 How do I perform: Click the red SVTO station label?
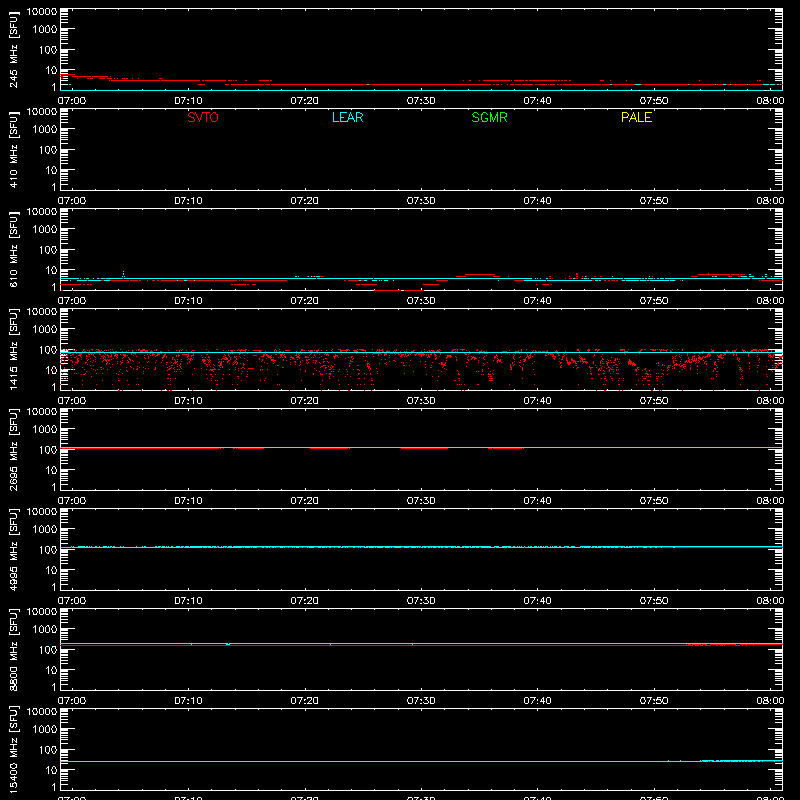click(203, 117)
